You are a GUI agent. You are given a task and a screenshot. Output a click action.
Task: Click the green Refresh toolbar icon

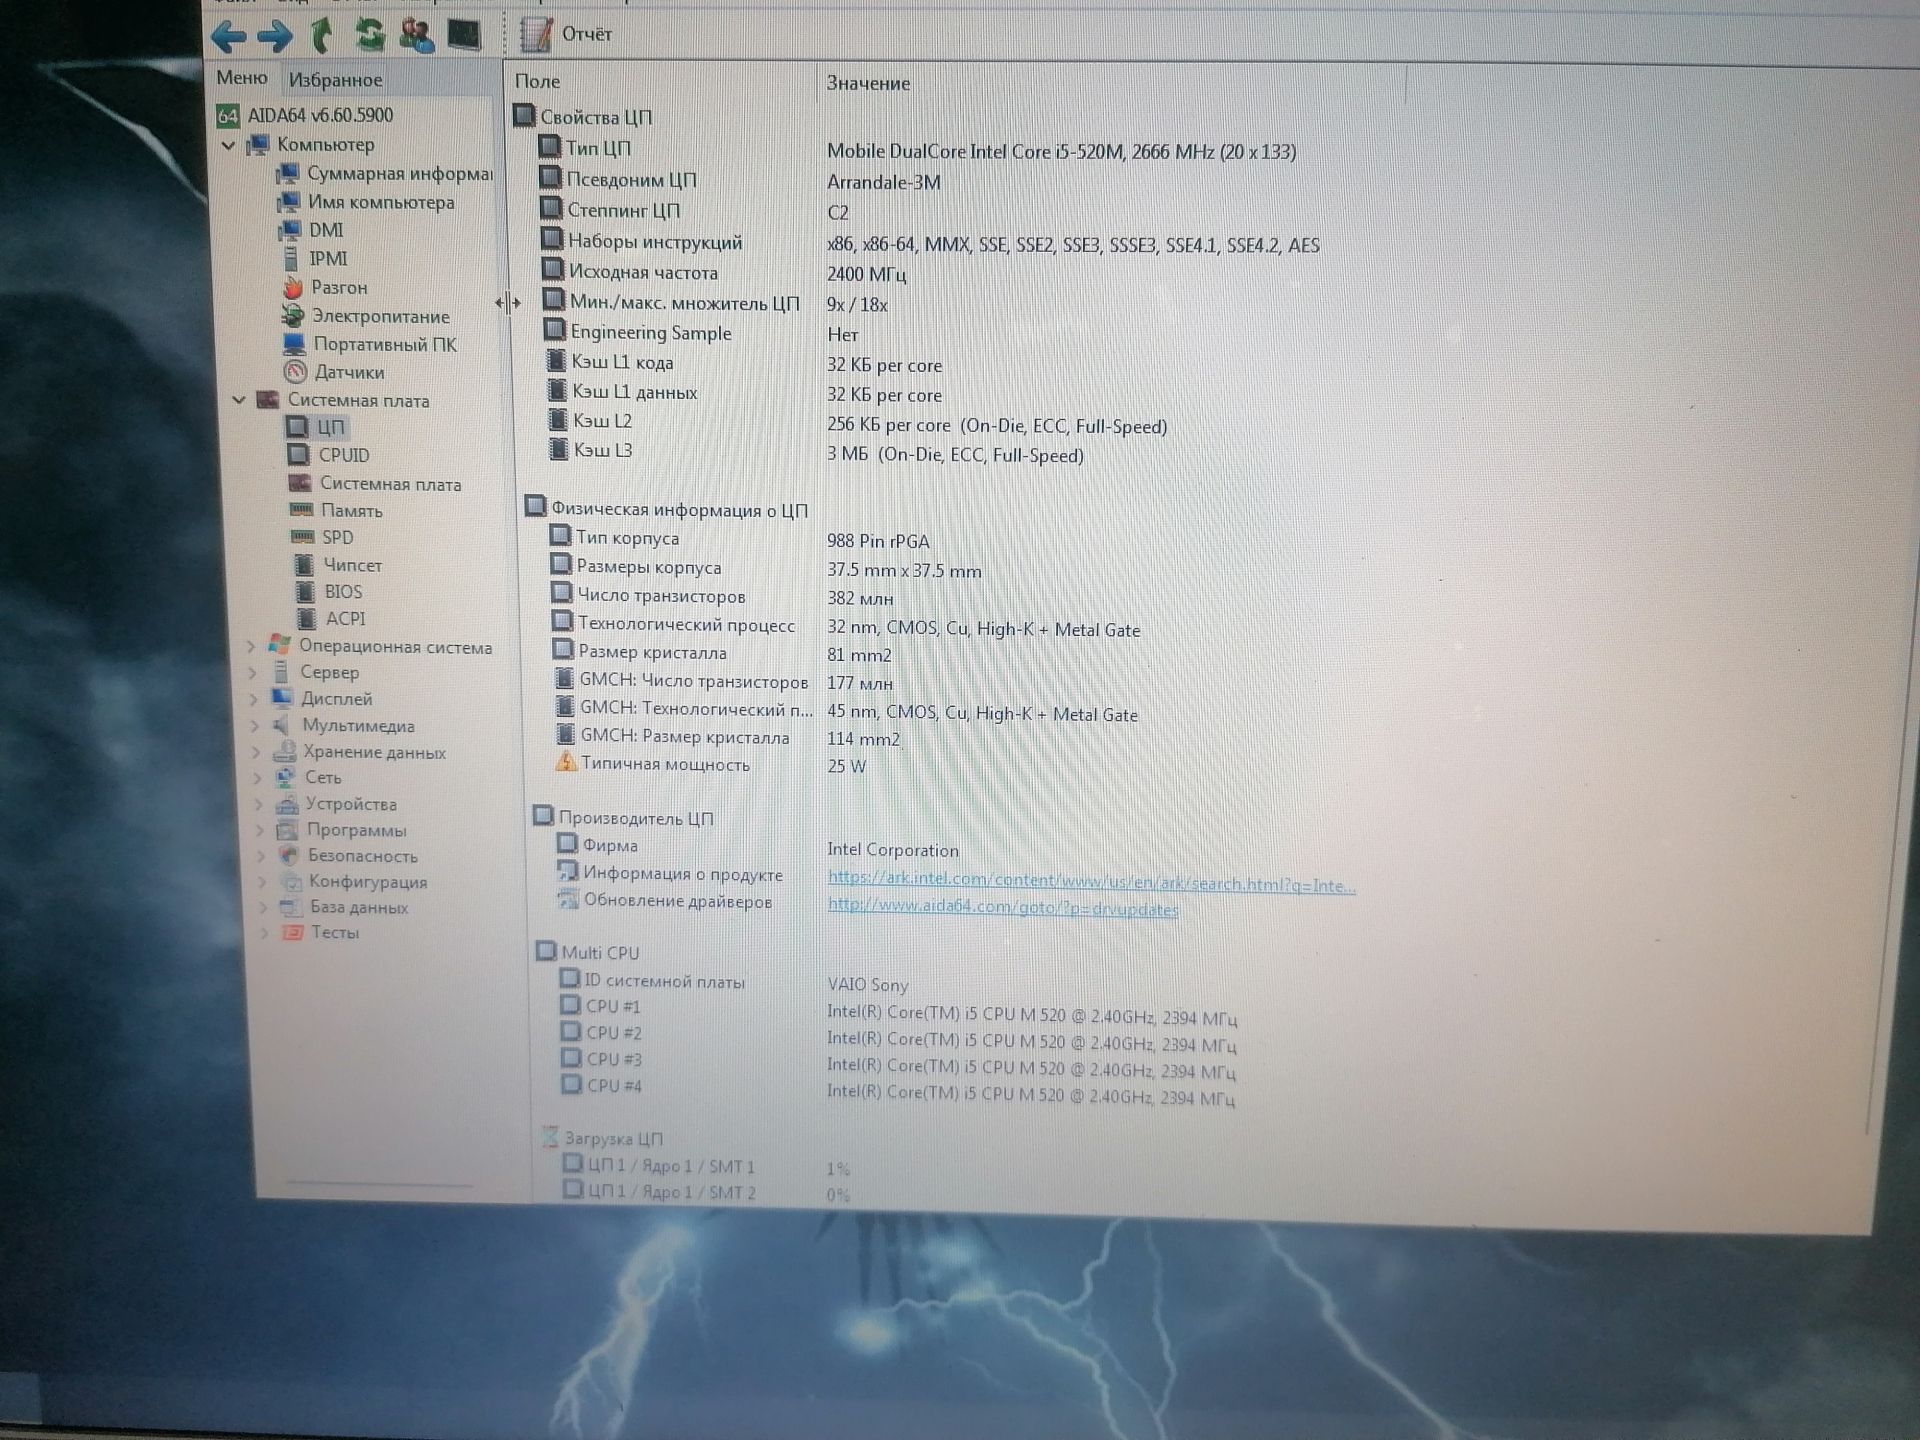[x=369, y=35]
